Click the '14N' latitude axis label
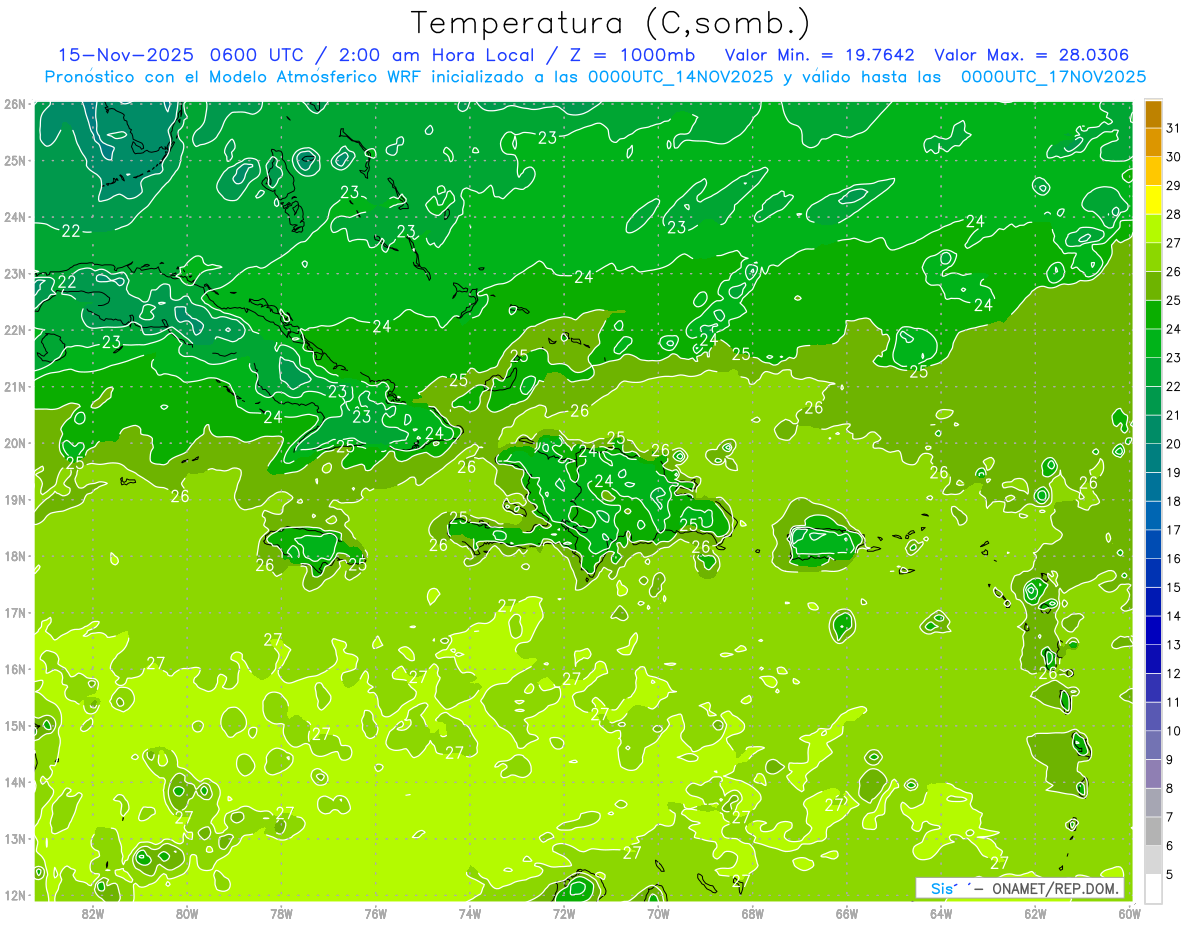 pyautogui.click(x=16, y=782)
